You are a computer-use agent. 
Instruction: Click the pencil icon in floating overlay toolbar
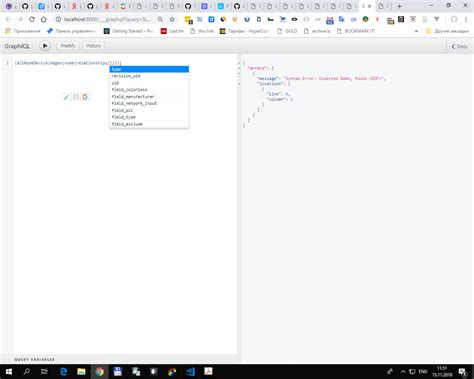coord(67,97)
